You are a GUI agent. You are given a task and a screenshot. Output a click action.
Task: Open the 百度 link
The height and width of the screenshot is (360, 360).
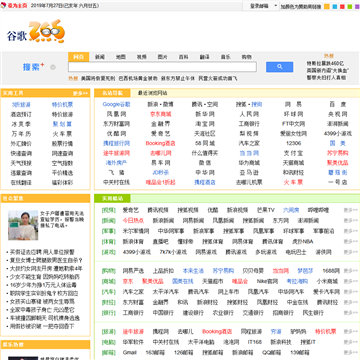coord(338,104)
